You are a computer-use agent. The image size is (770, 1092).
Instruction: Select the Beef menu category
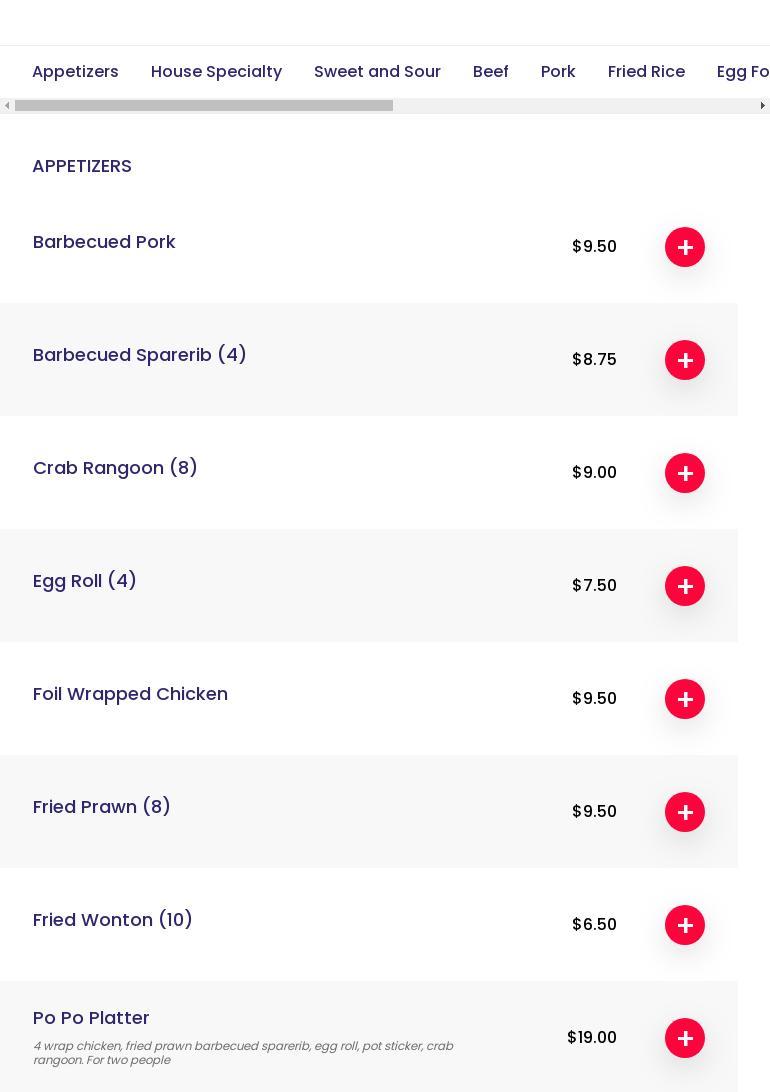[x=490, y=71]
